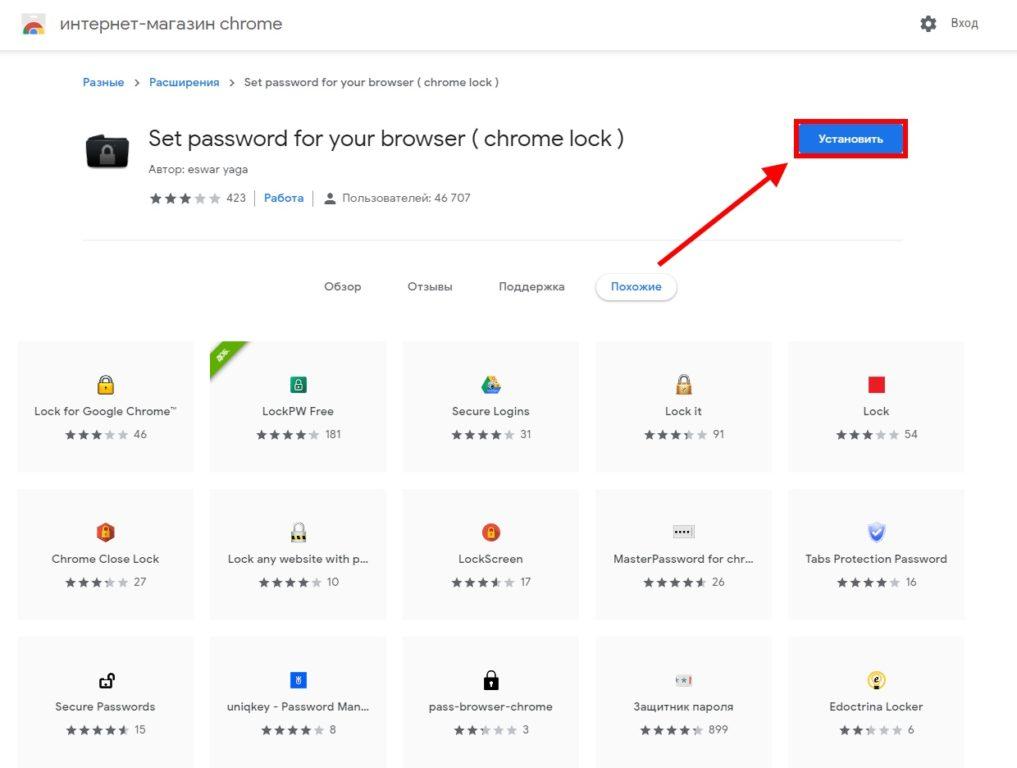This screenshot has width=1017, height=768.
Task: Open the Обзор tab
Action: pyautogui.click(x=343, y=286)
